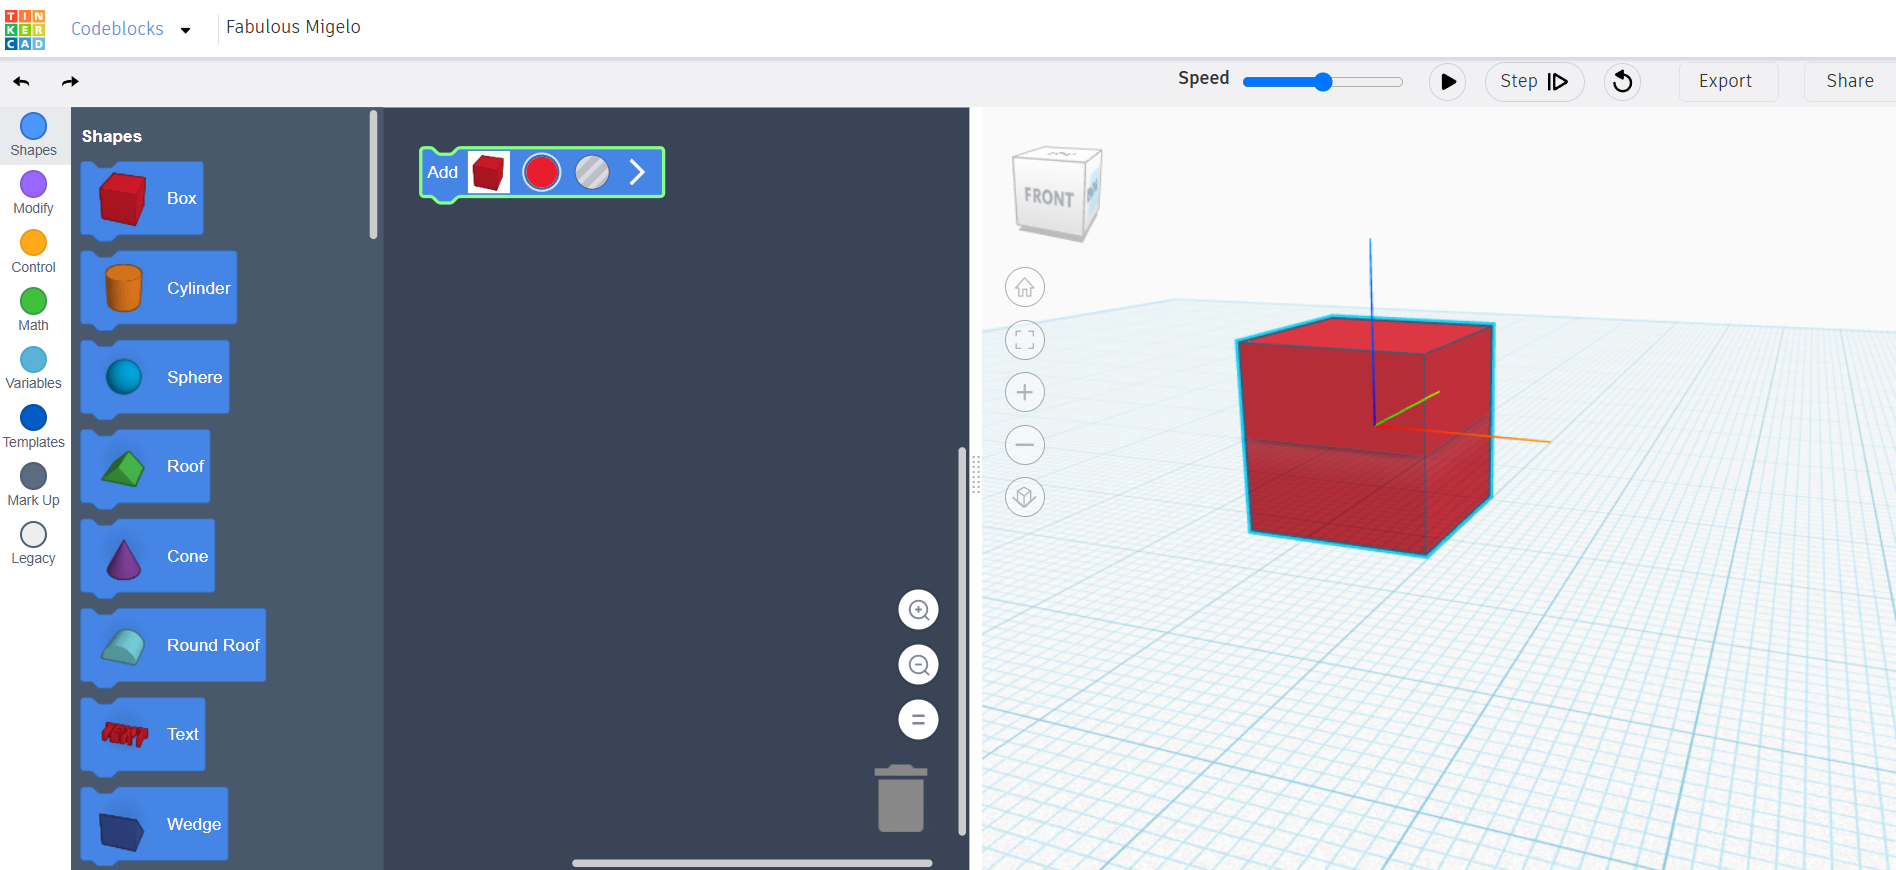Click the Tinkercad logo

pyautogui.click(x=25, y=29)
